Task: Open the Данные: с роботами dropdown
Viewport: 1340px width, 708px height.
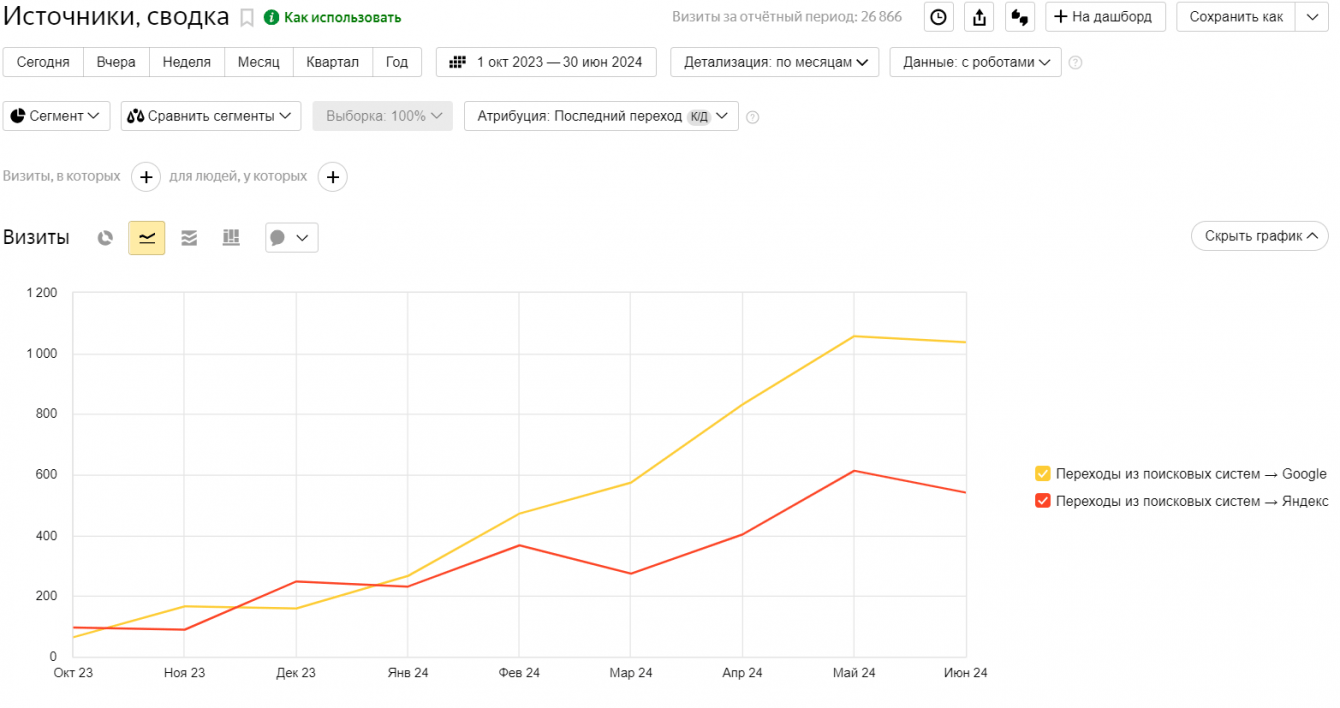Action: [x=975, y=62]
